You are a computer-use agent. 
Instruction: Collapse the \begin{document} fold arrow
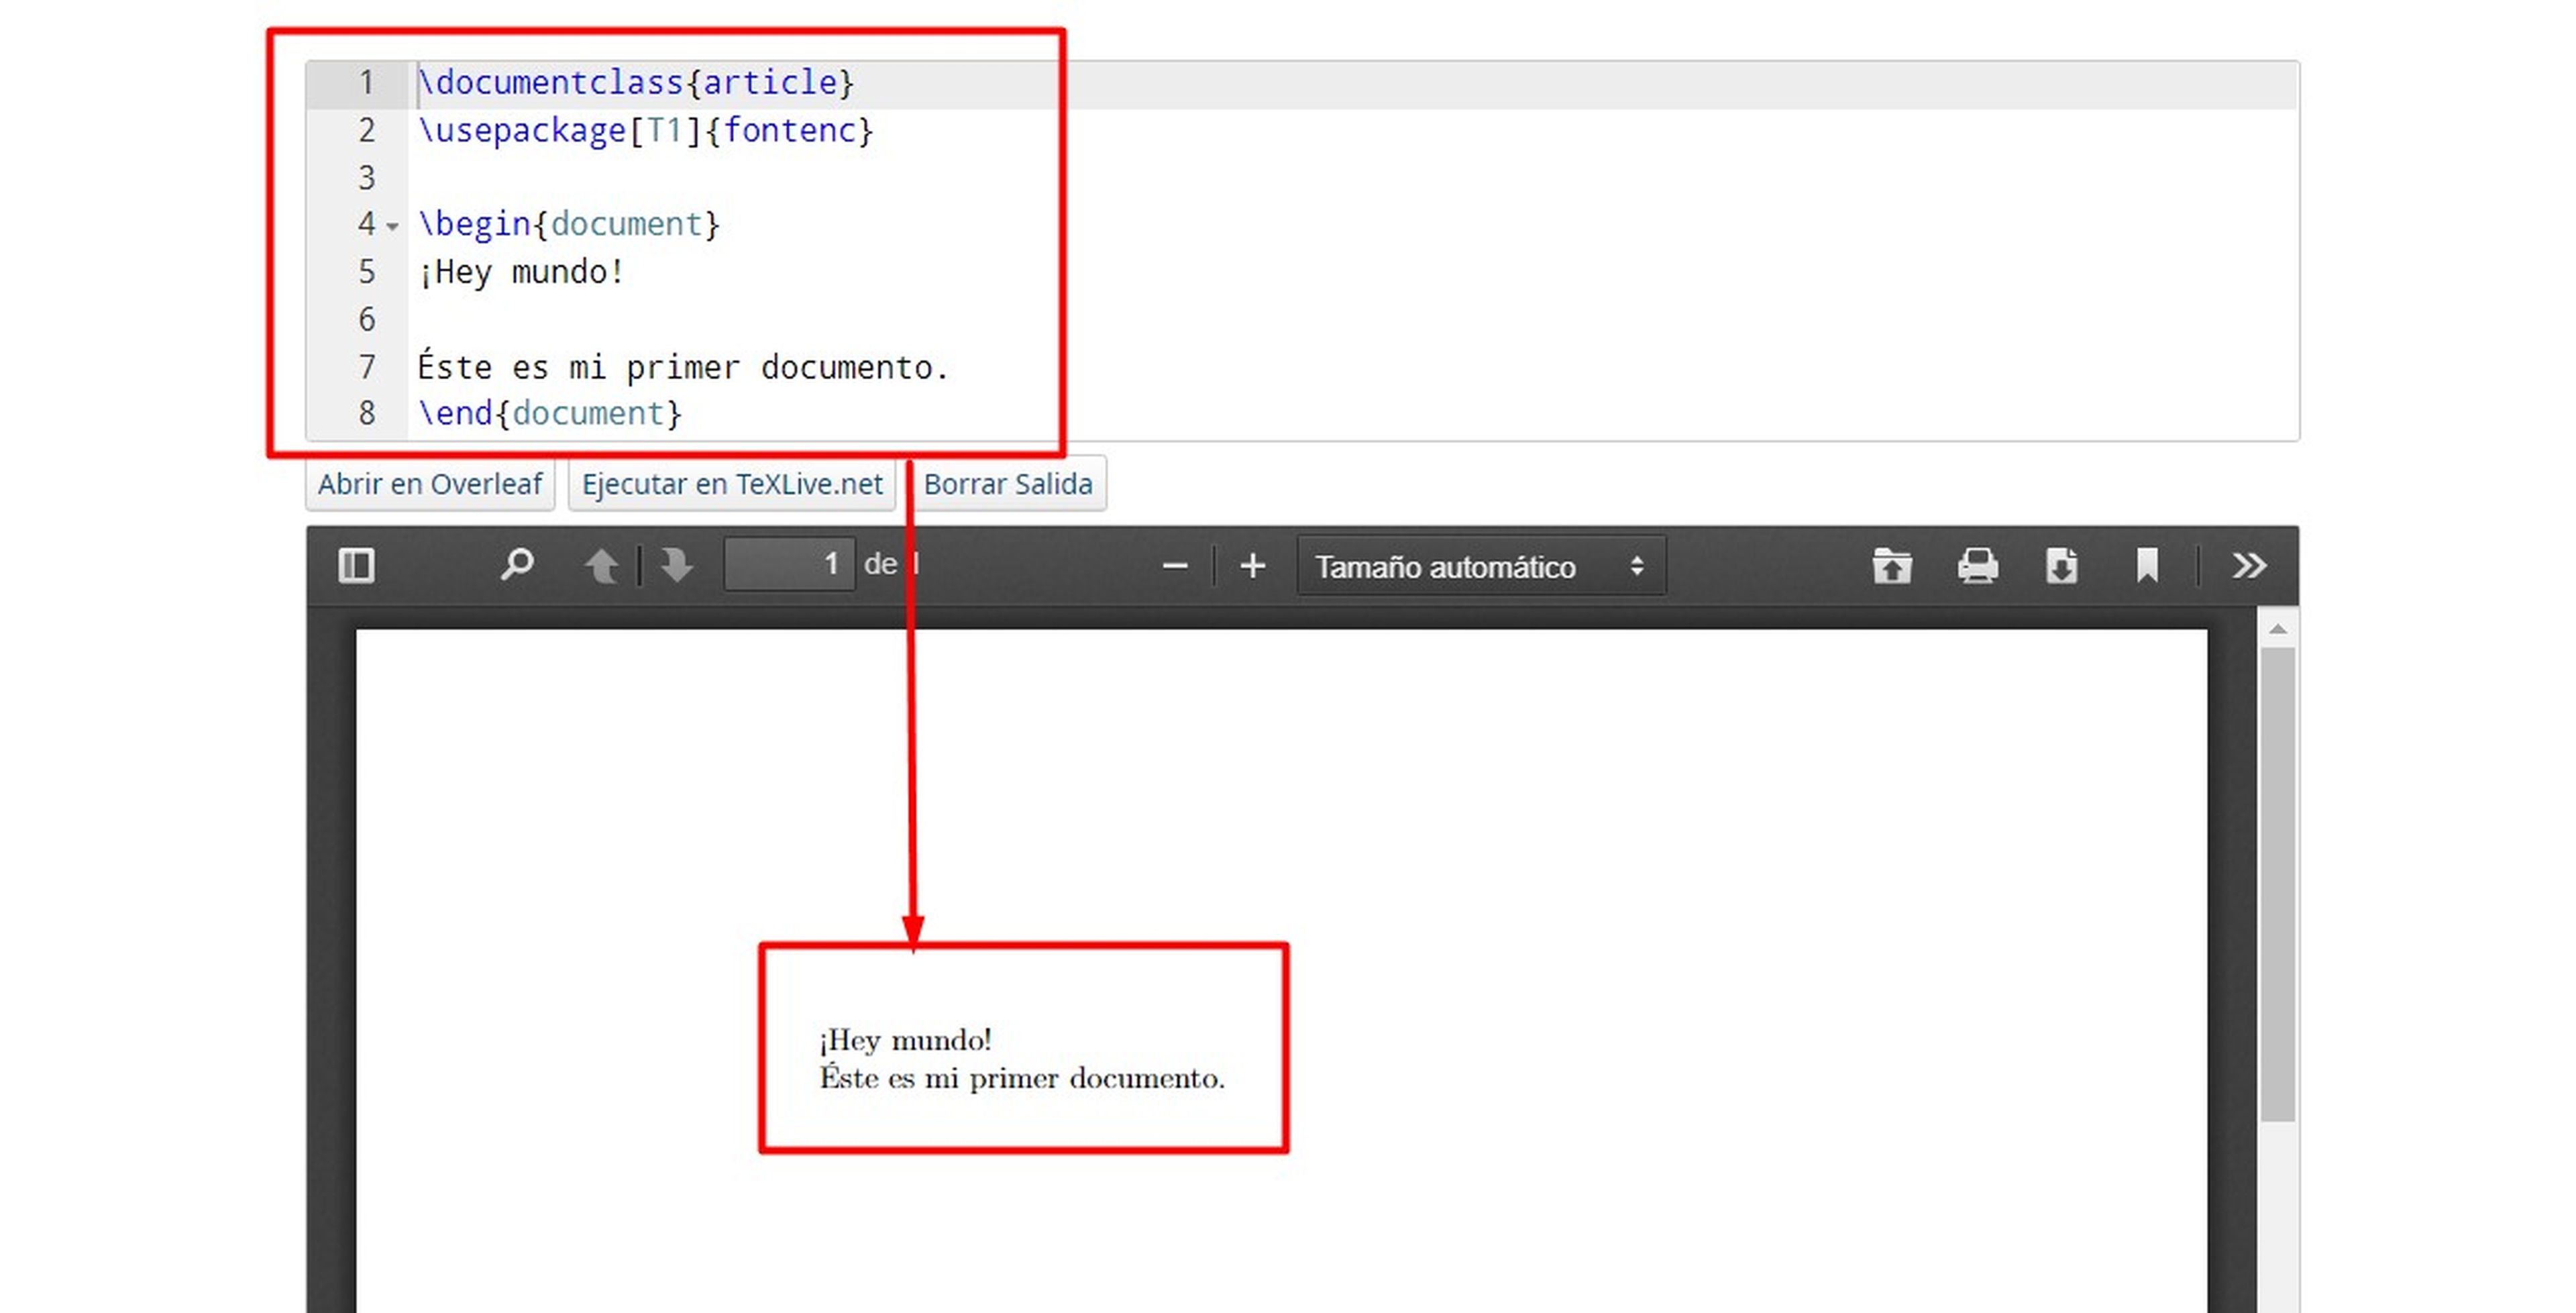[393, 227]
